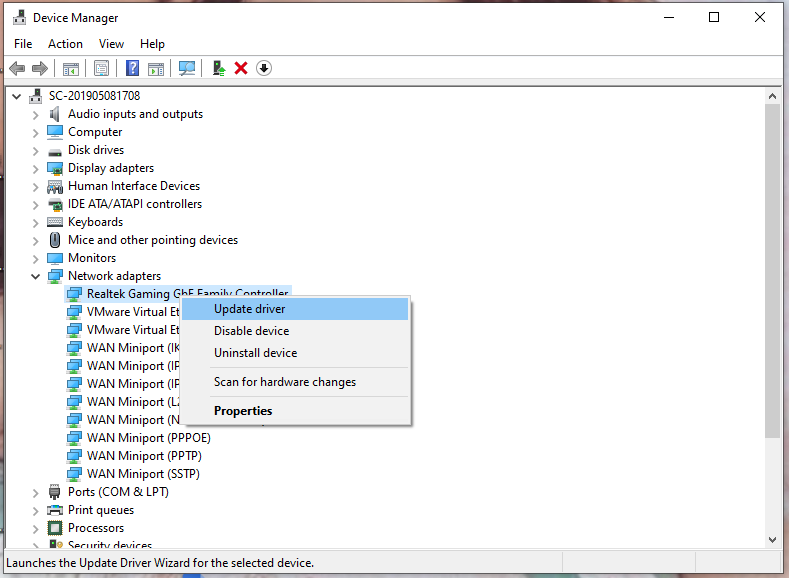Select Mice and other pointing devices label
789x578 pixels.
pyautogui.click(x=153, y=240)
